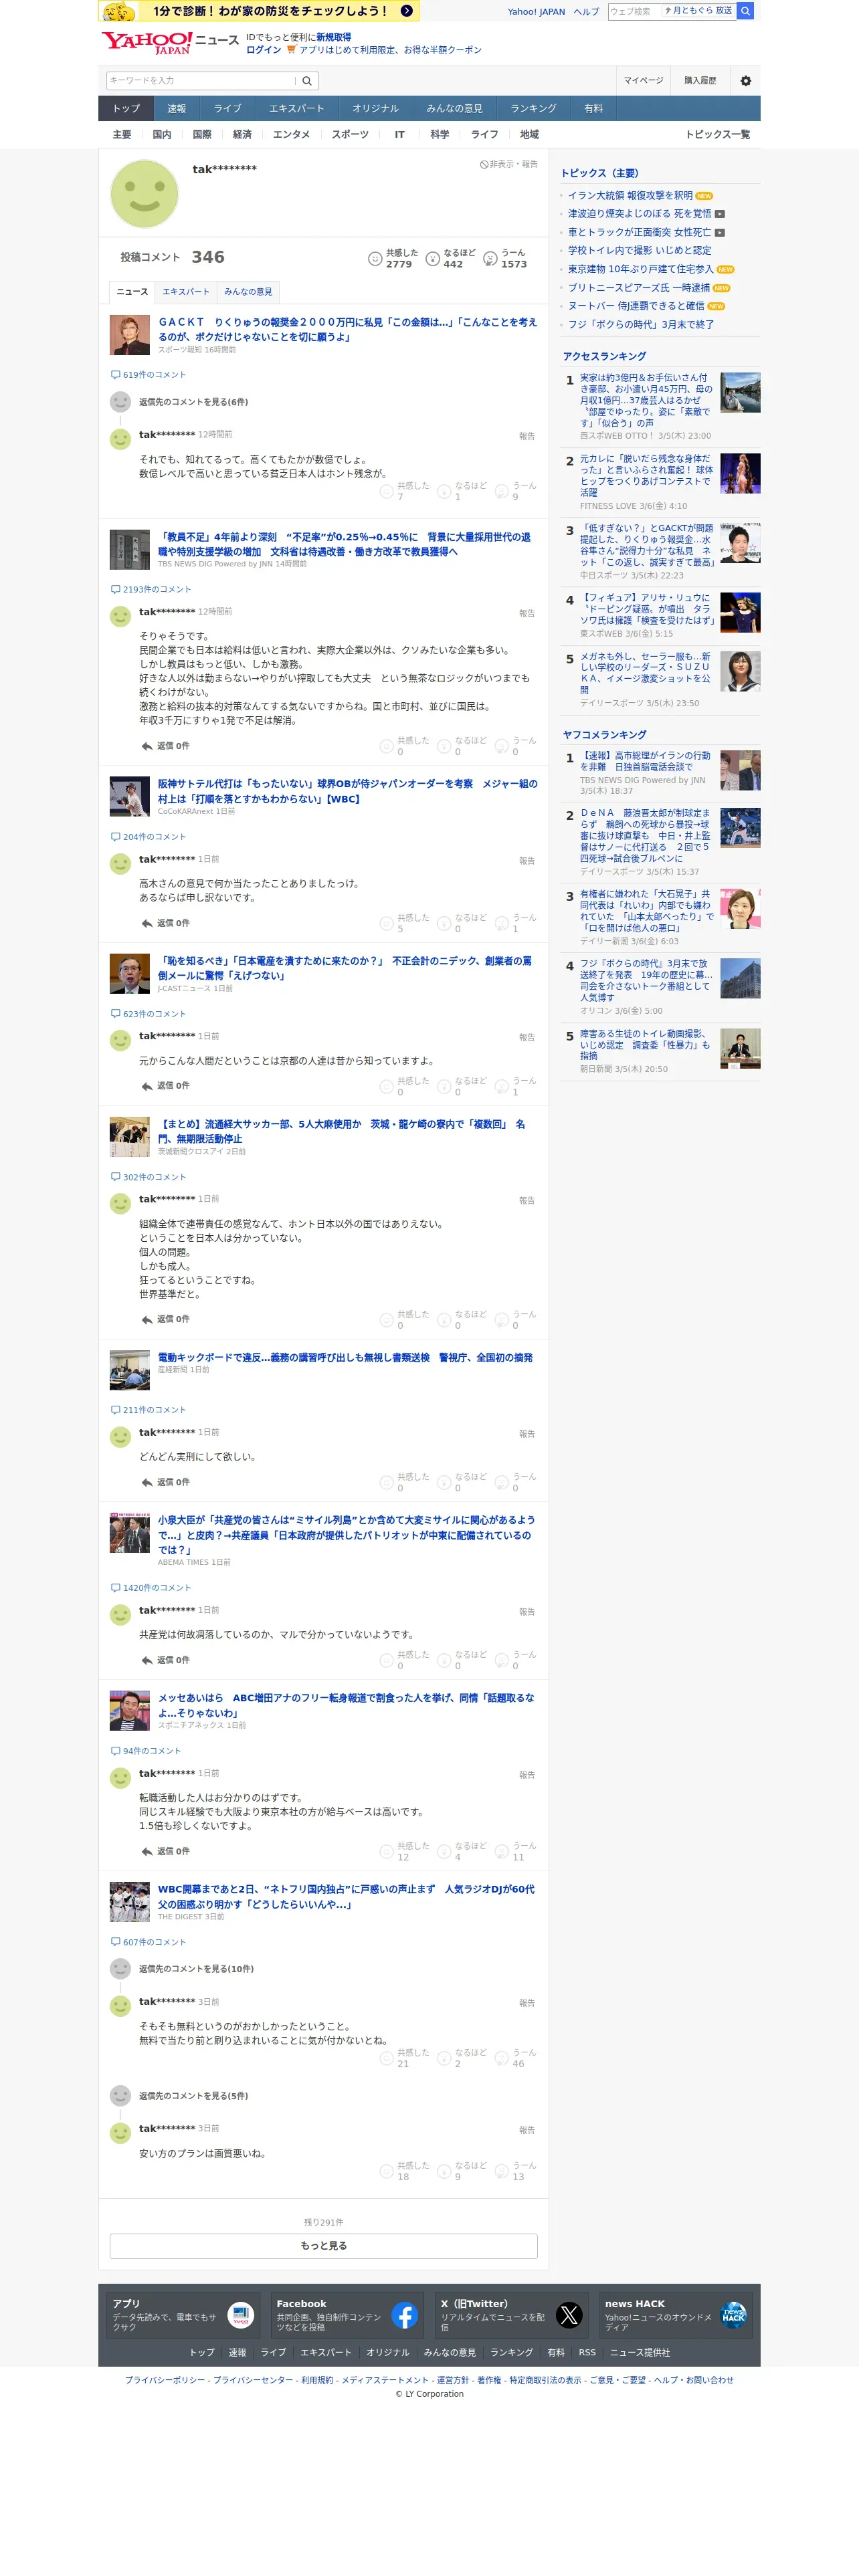Open the 電動キックボードで違反 article headline

[x=345, y=1358]
